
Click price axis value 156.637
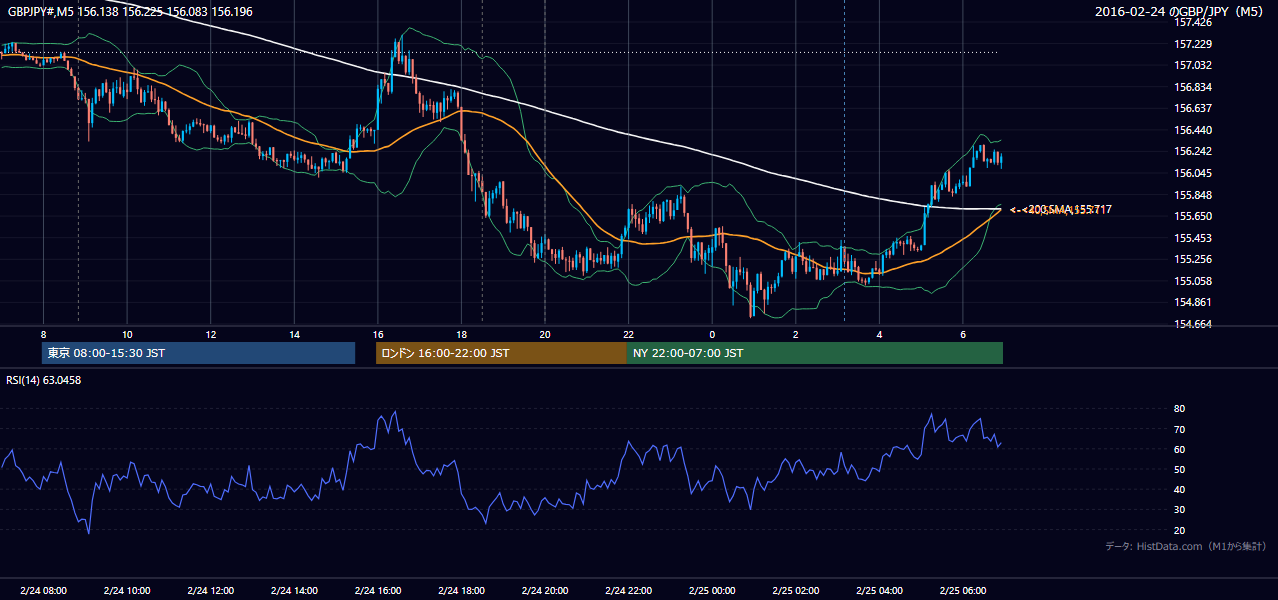click(1194, 108)
